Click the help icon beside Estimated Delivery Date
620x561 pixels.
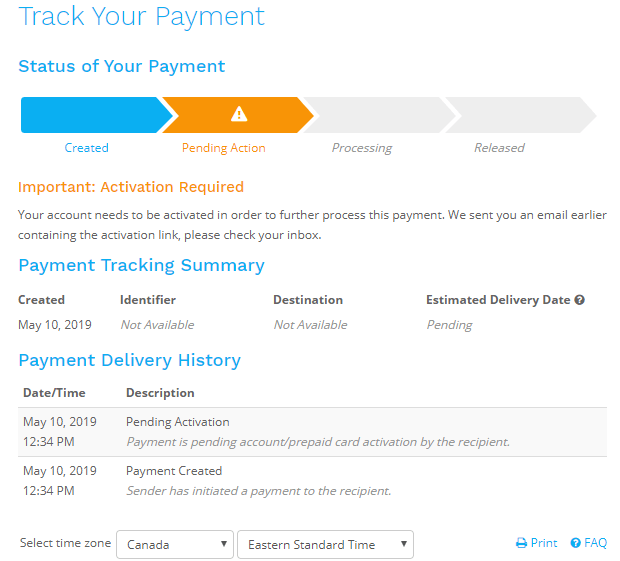(579, 300)
